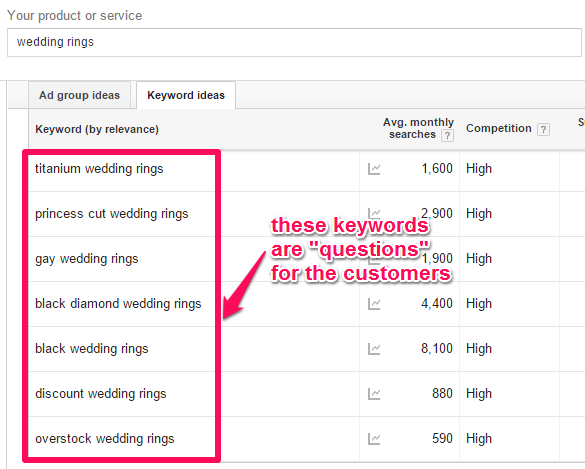Viewport: 585px width, 469px height.
Task: Select keyword gay wedding rings
Action: pyautogui.click(x=87, y=259)
